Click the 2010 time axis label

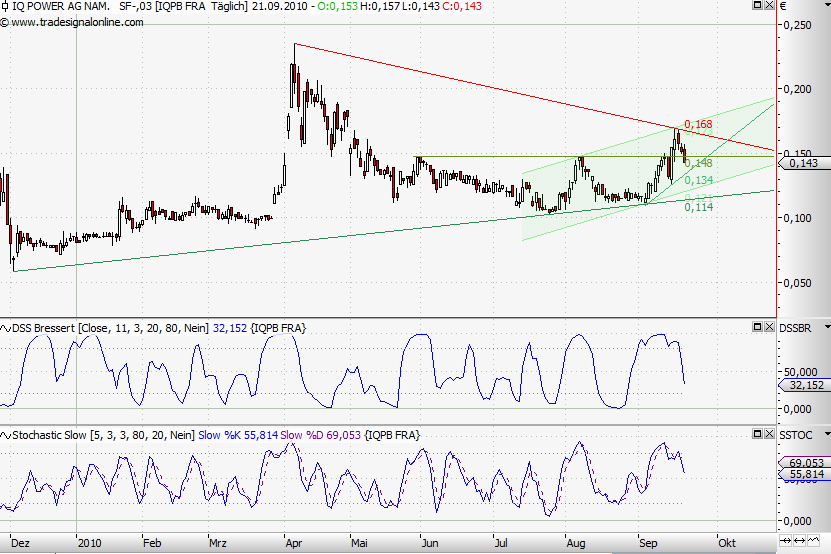pos(89,543)
